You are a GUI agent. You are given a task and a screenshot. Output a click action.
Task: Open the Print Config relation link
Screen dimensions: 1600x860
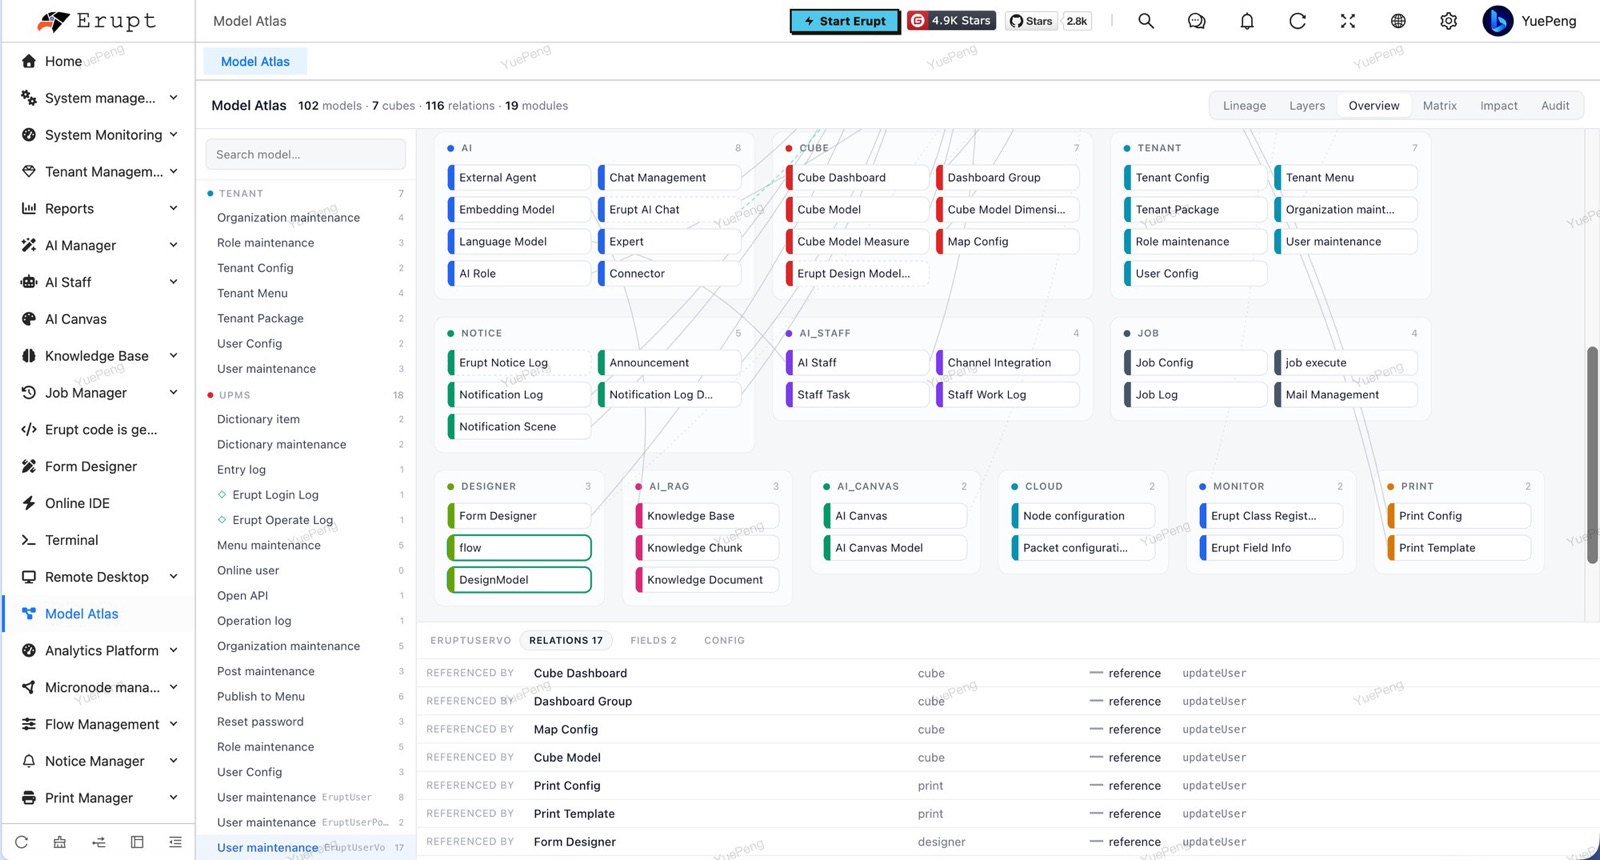[x=566, y=786]
